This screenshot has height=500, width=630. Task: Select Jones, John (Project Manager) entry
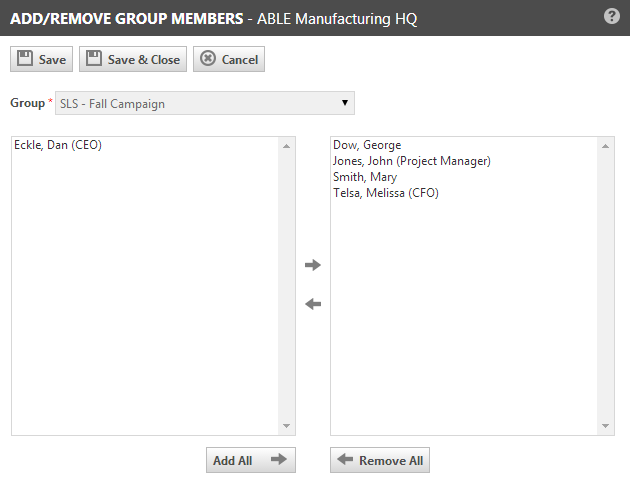tap(411, 161)
